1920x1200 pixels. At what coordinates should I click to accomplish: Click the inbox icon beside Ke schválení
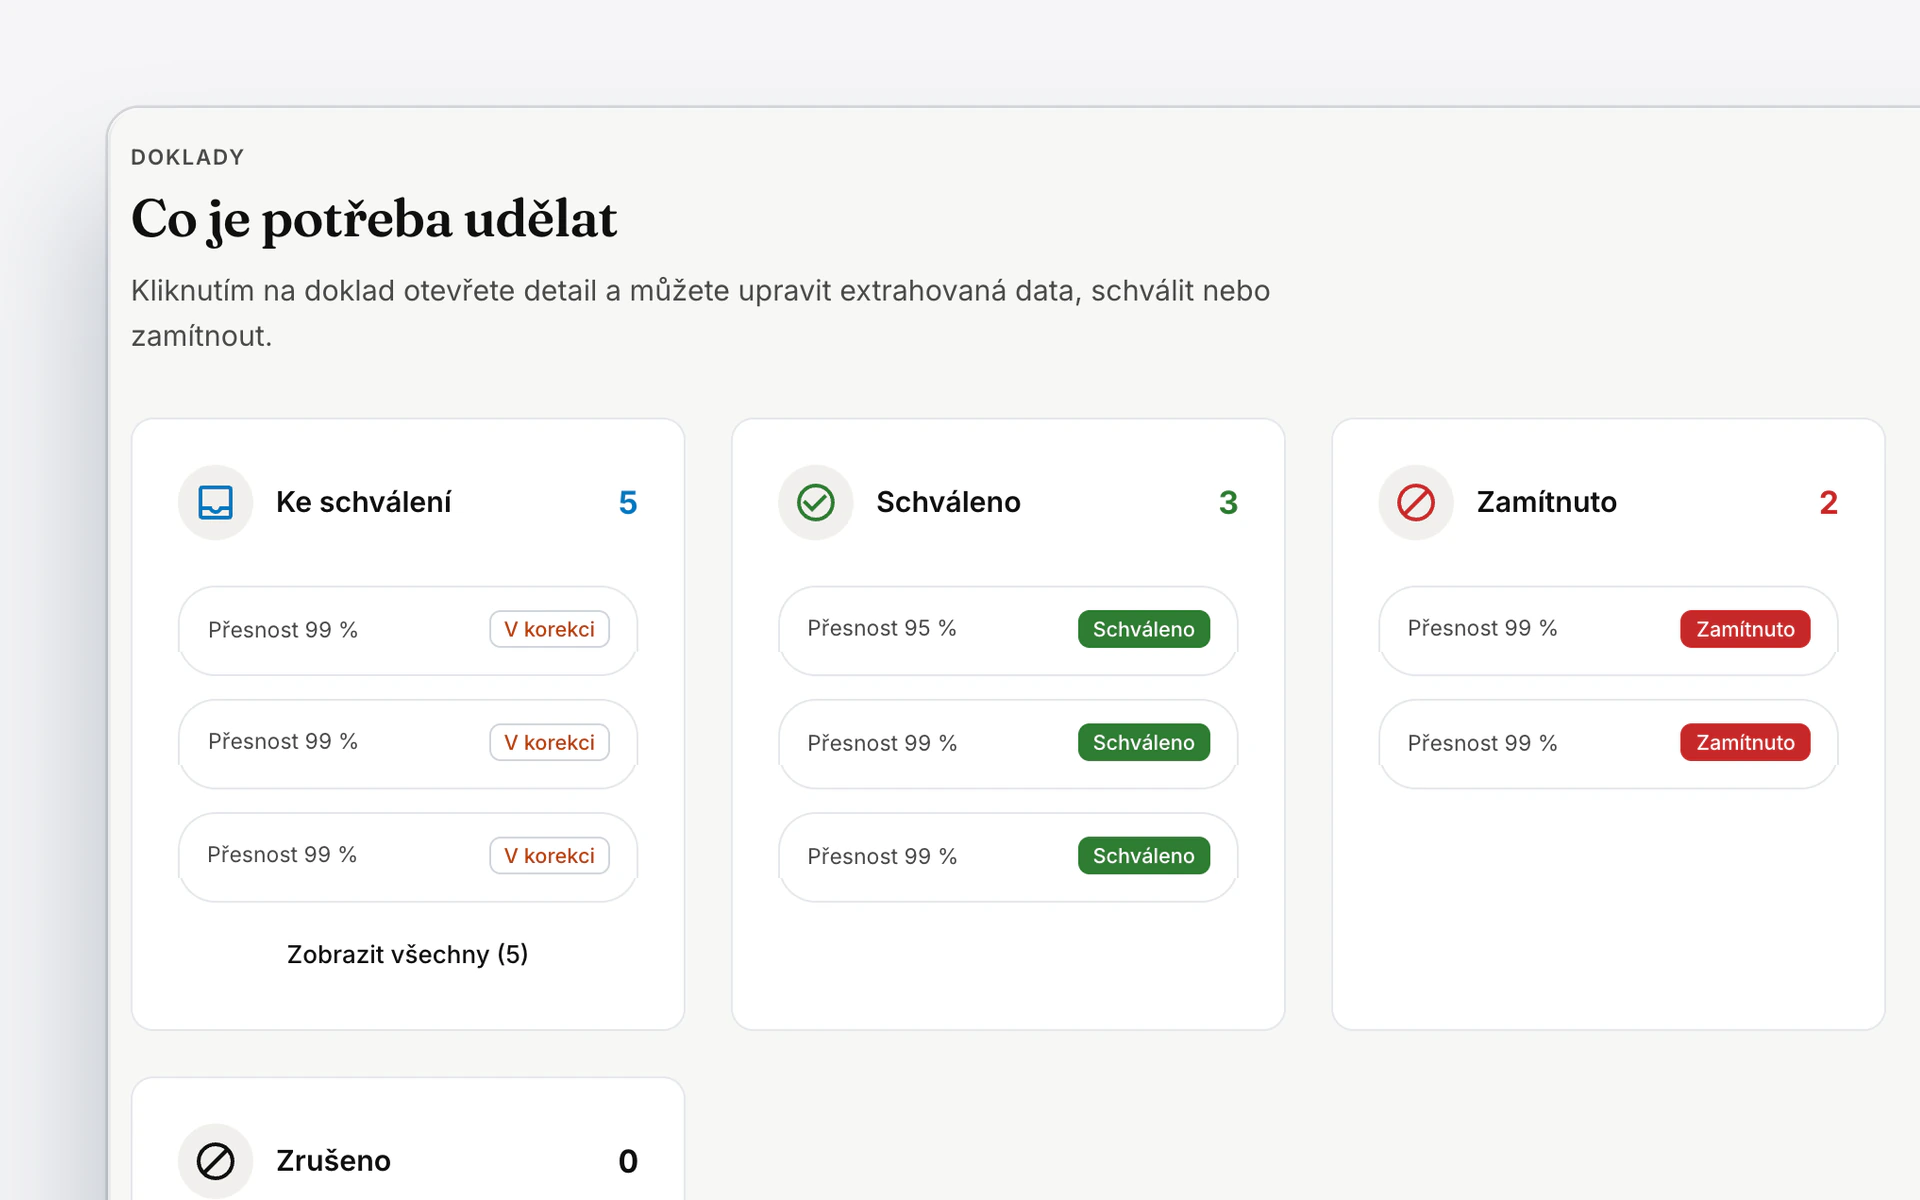215,502
